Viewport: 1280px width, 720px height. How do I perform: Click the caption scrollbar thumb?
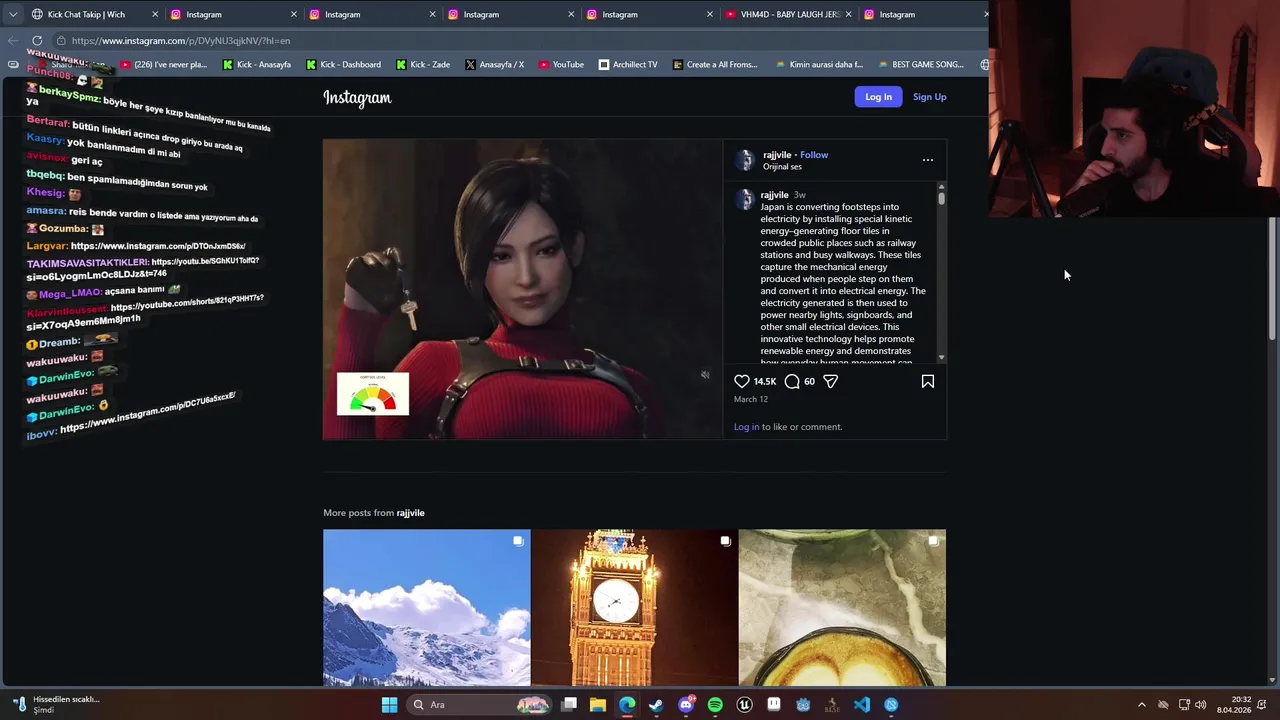click(x=941, y=198)
